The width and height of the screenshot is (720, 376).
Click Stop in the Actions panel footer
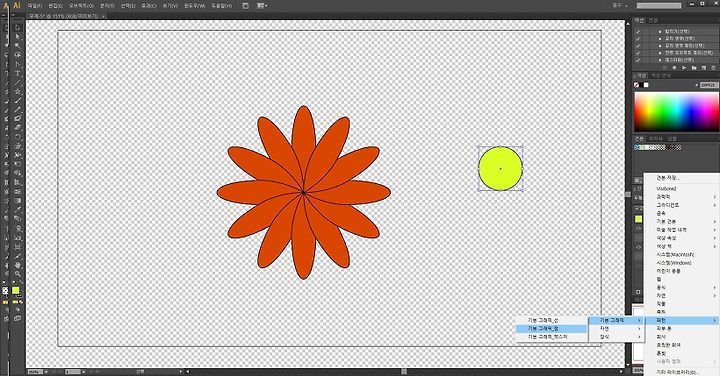tap(665, 67)
